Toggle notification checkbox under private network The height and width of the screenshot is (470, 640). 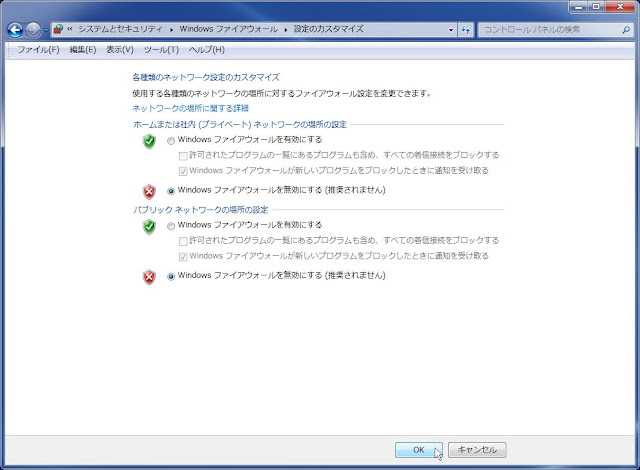point(183,171)
